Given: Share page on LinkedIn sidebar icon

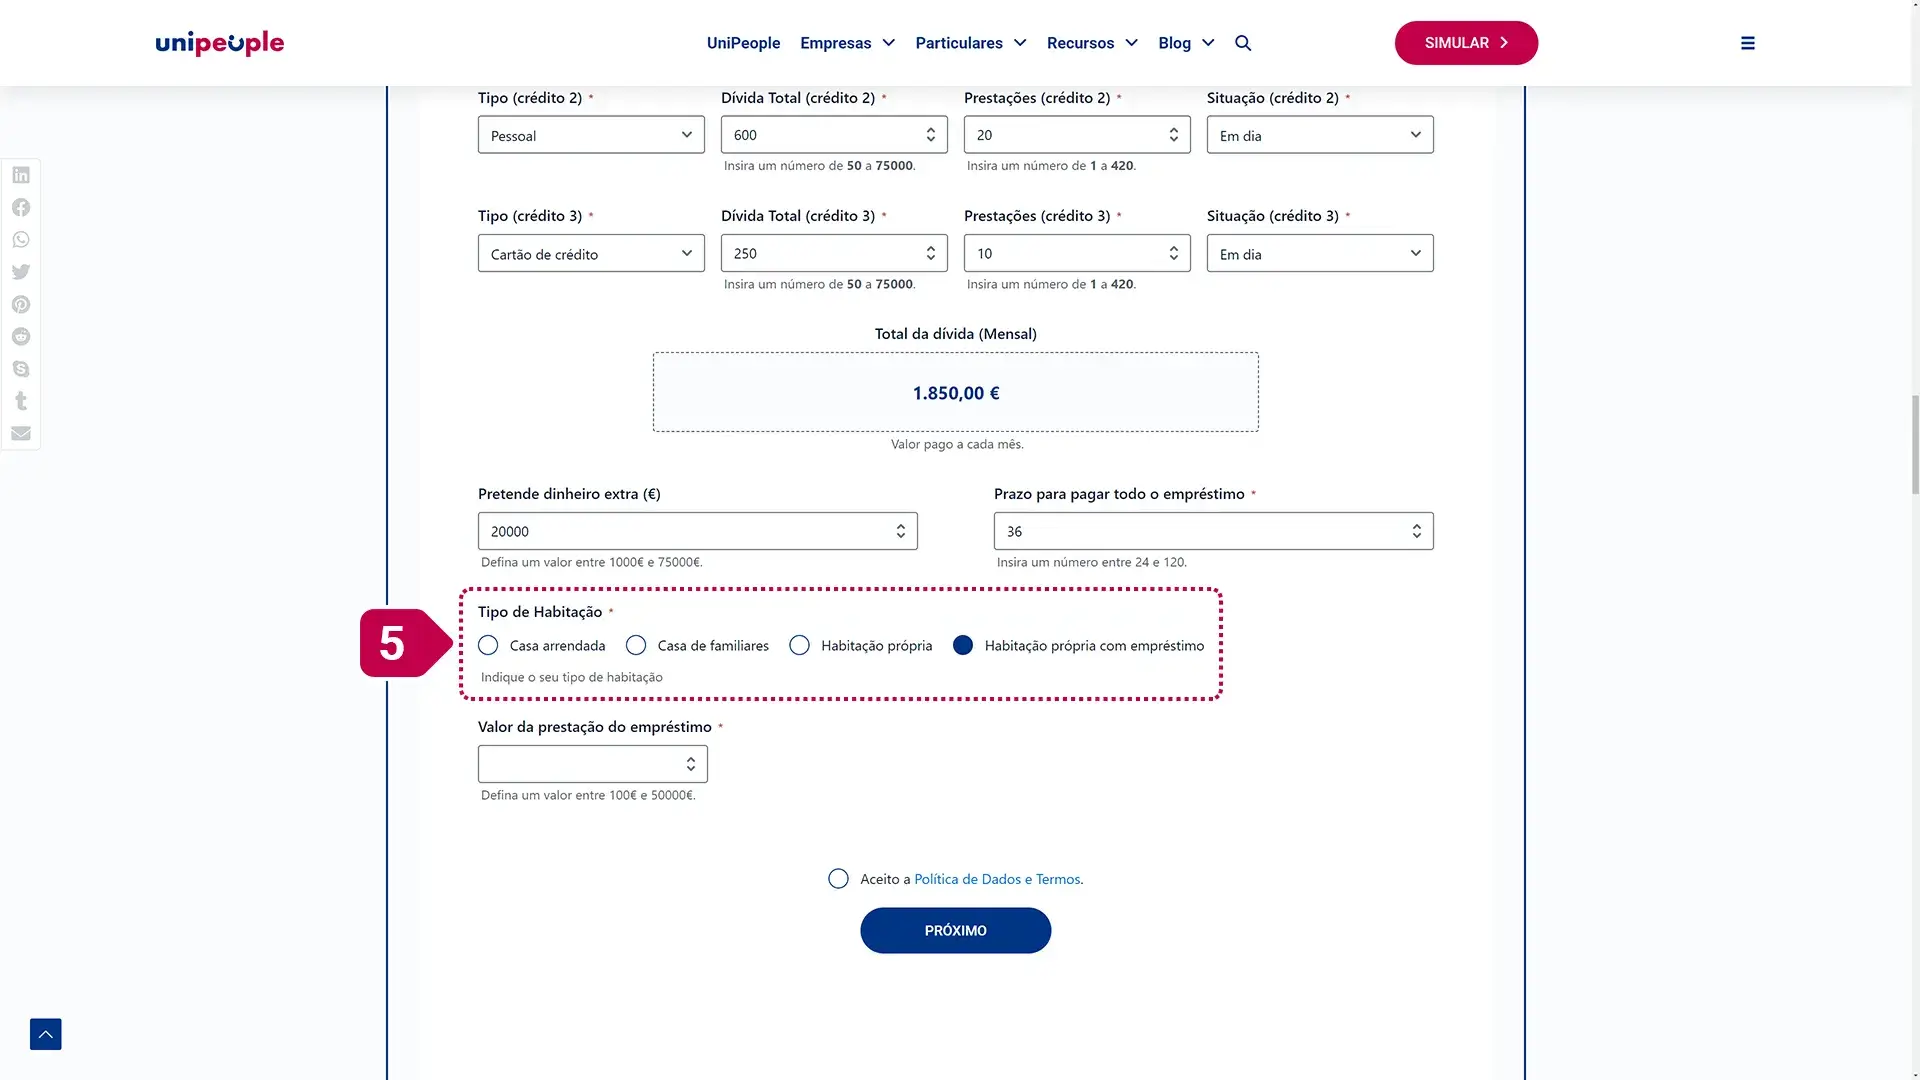Looking at the screenshot, I should tap(21, 175).
